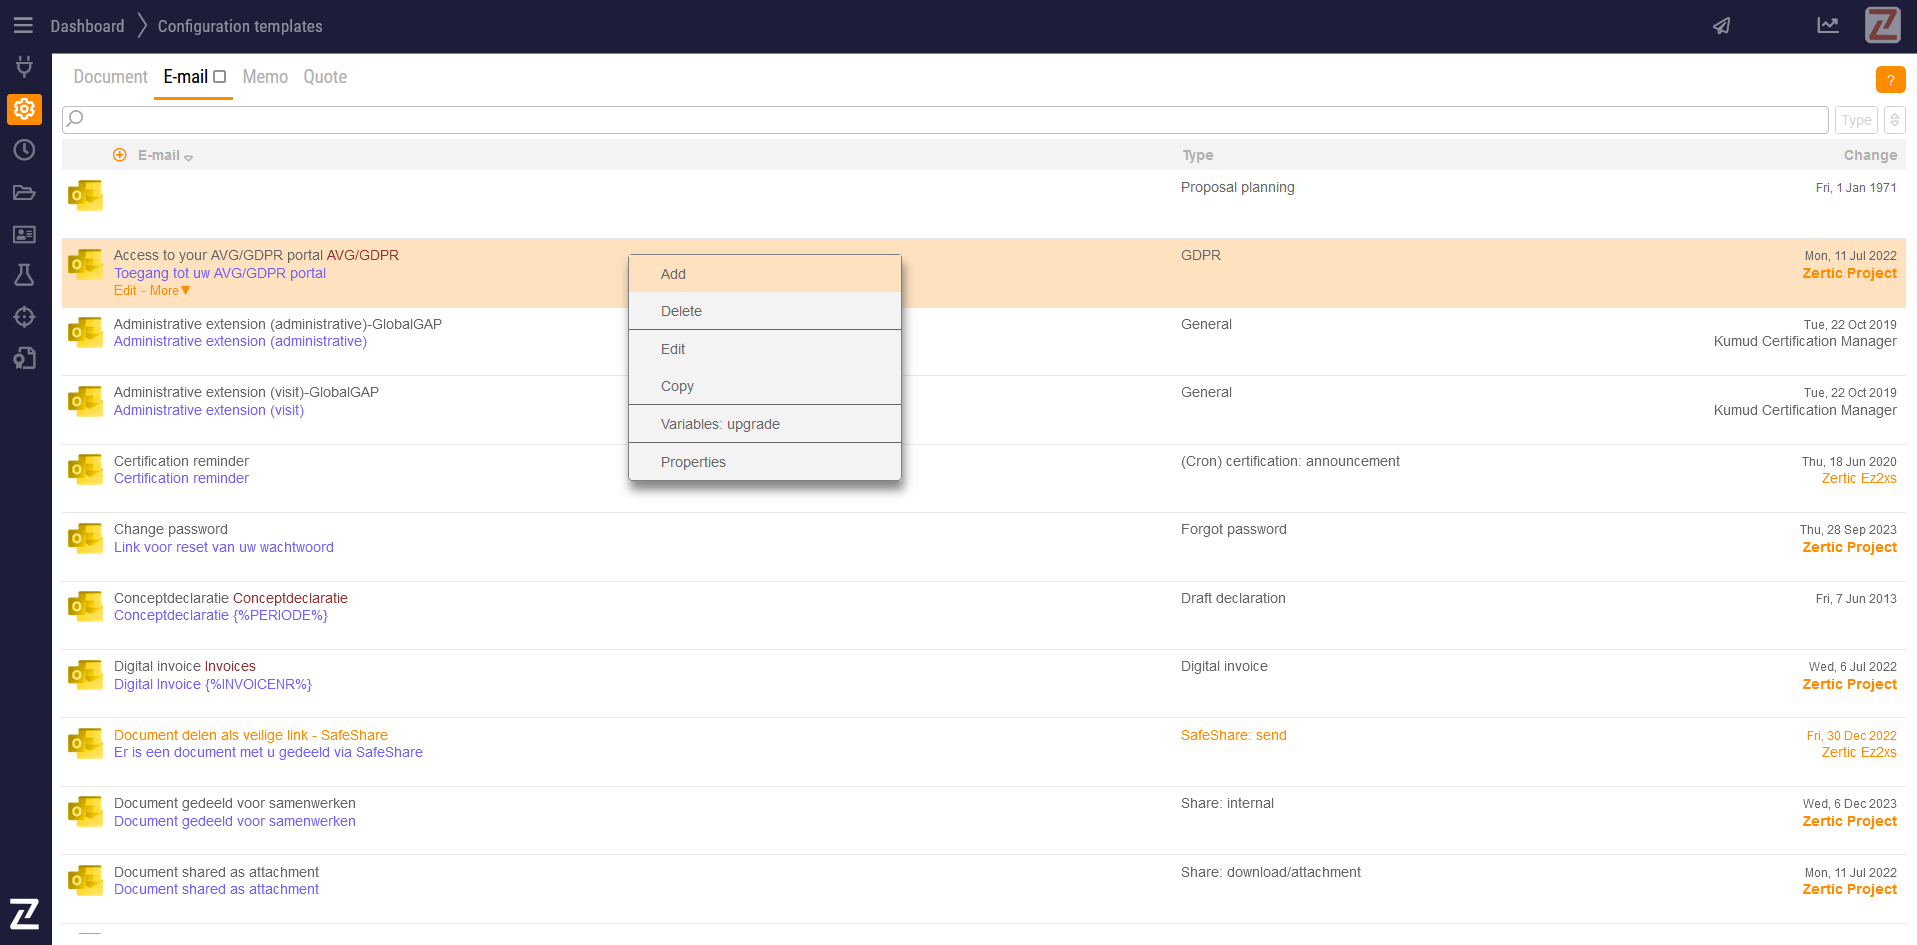Click the orange plus icon to add e-mail
The height and width of the screenshot is (945, 1917).
pyautogui.click(x=120, y=155)
